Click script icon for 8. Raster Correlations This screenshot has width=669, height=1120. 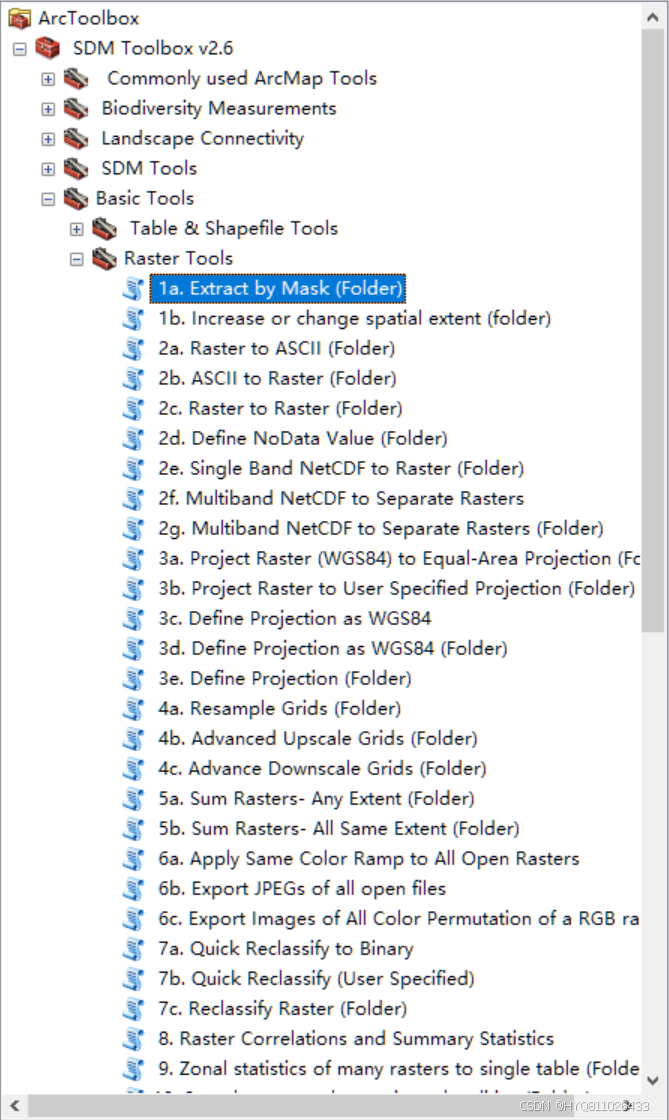coord(133,1039)
